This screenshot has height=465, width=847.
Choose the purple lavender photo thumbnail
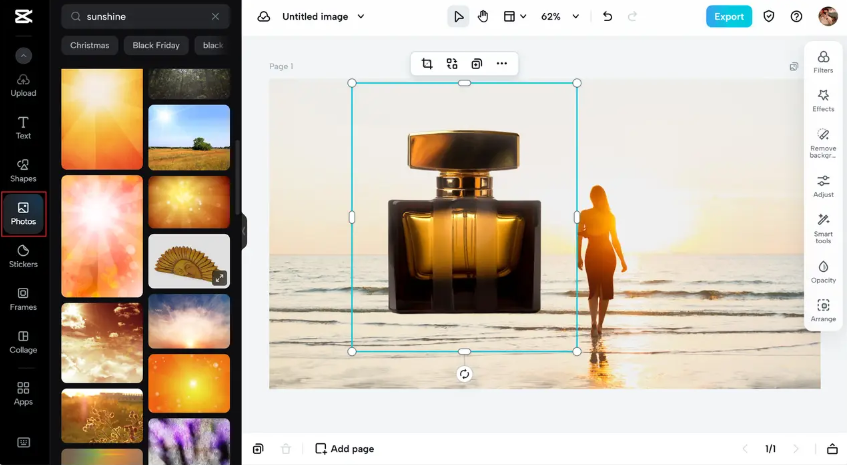tap(189, 442)
